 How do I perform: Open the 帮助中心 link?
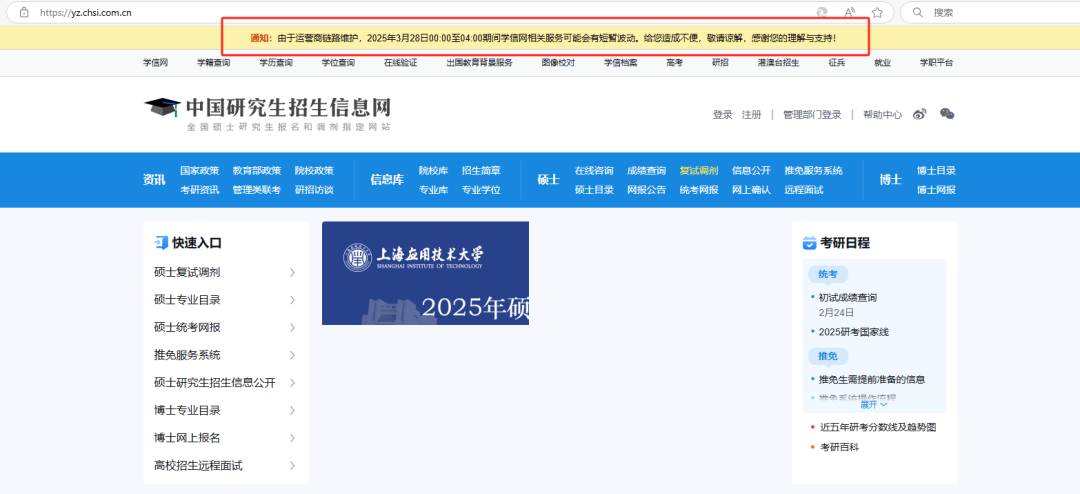point(882,115)
